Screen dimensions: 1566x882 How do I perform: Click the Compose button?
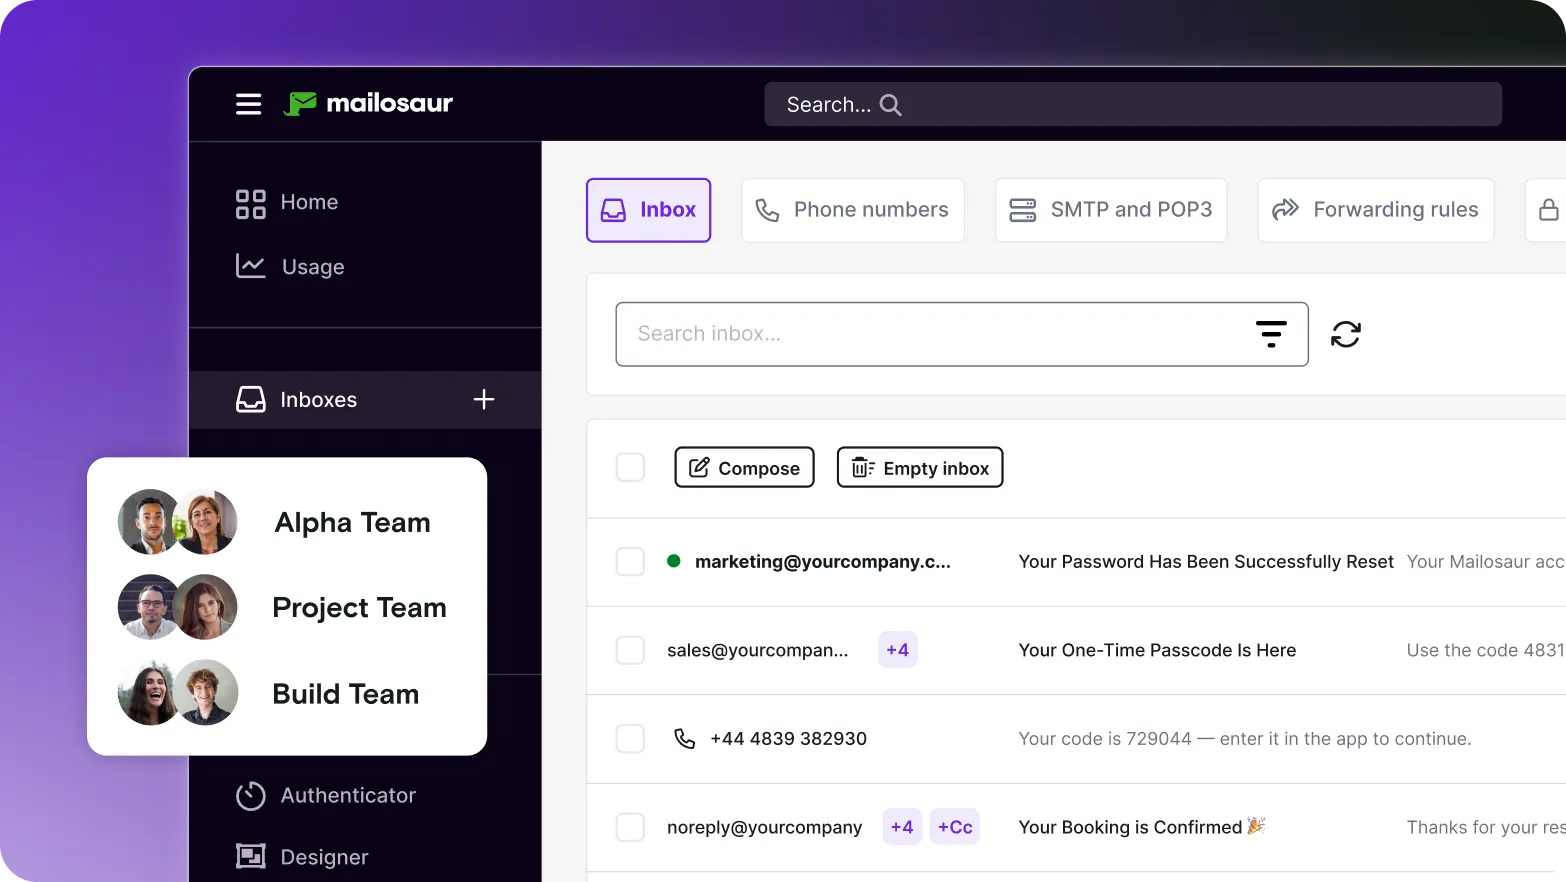(744, 467)
